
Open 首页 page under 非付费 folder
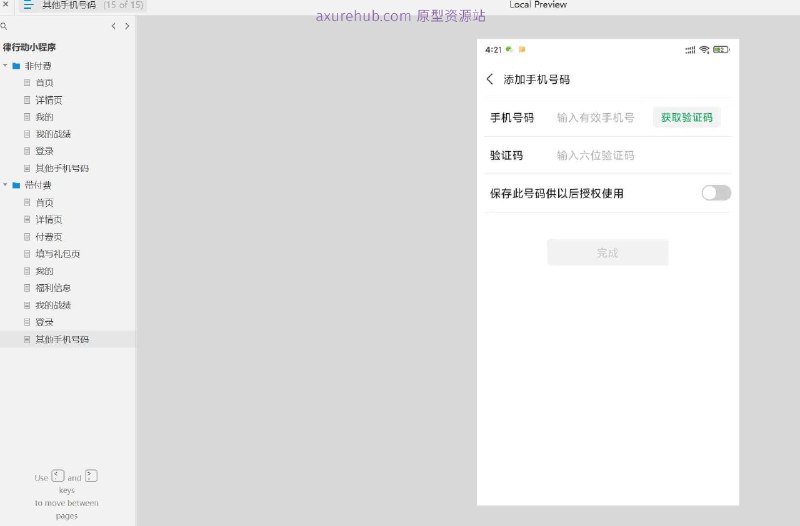click(44, 83)
